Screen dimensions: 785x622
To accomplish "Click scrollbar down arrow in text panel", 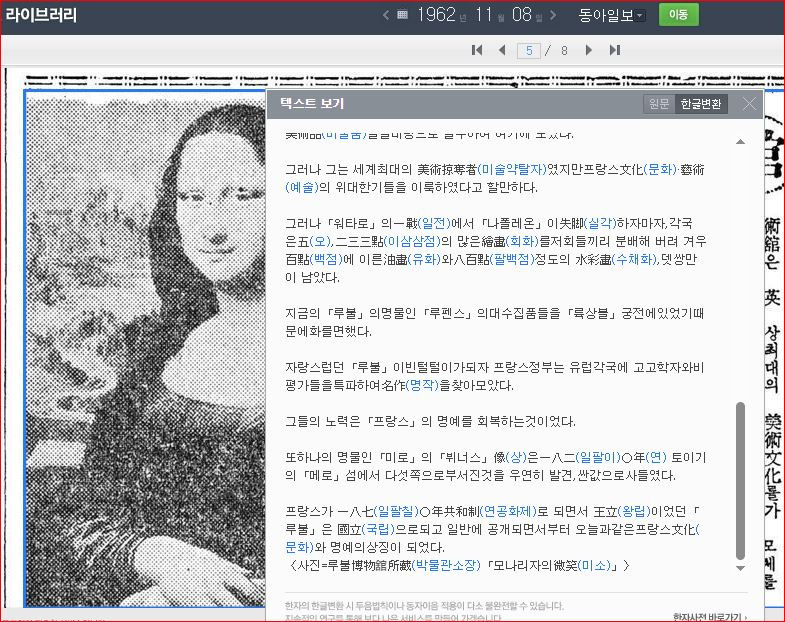I will pos(740,568).
